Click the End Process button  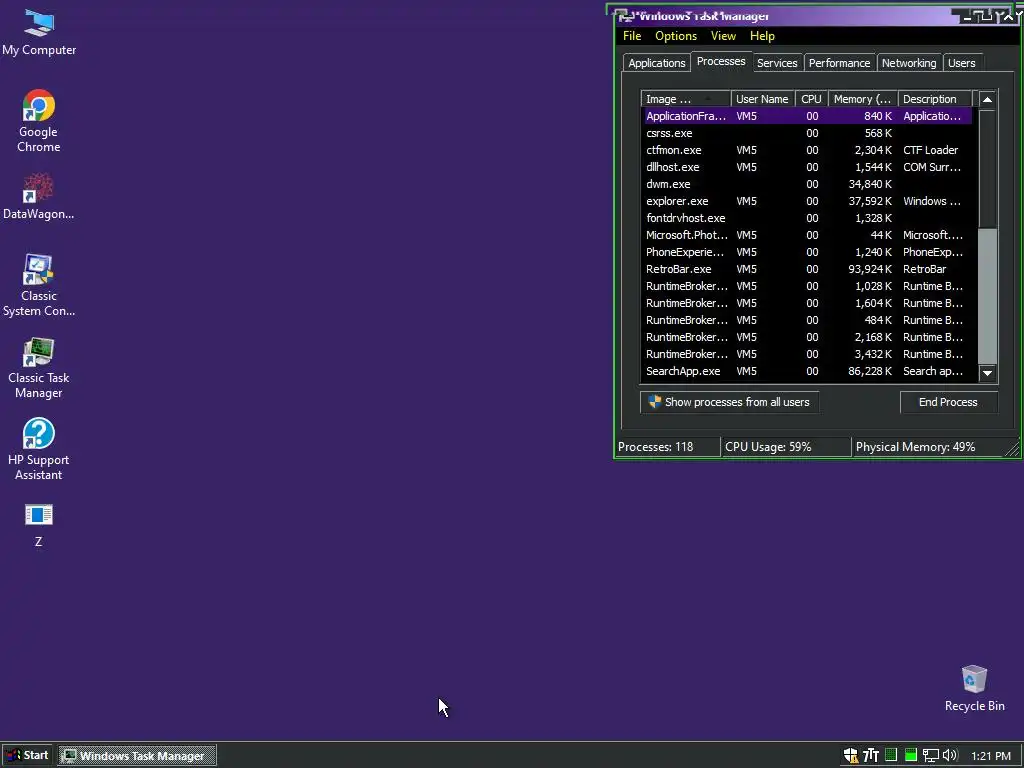[948, 402]
